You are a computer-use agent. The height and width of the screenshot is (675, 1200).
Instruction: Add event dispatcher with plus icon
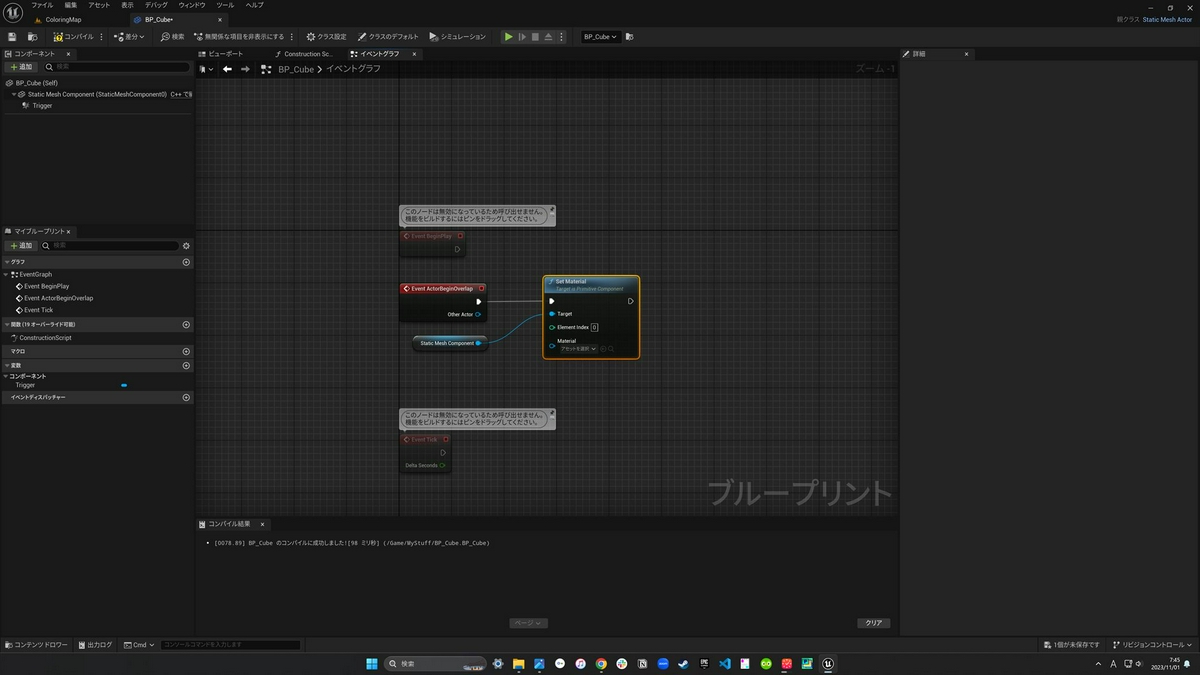[x=186, y=397]
